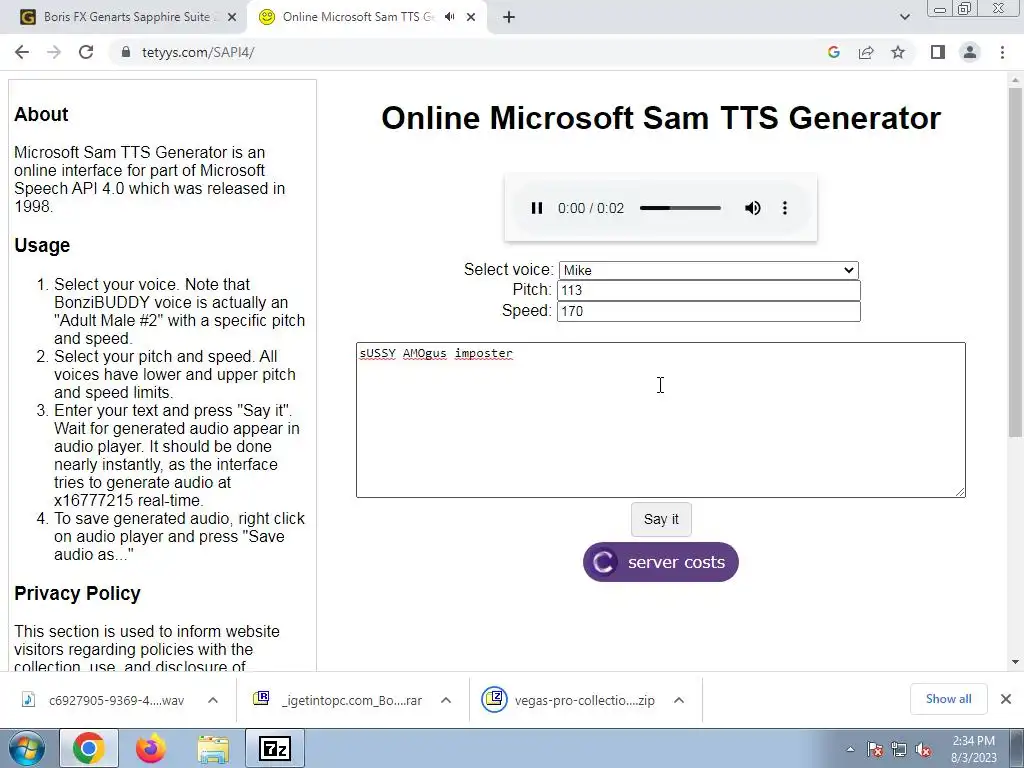Show hidden system tray icons
1024x768 pixels.
(850, 750)
